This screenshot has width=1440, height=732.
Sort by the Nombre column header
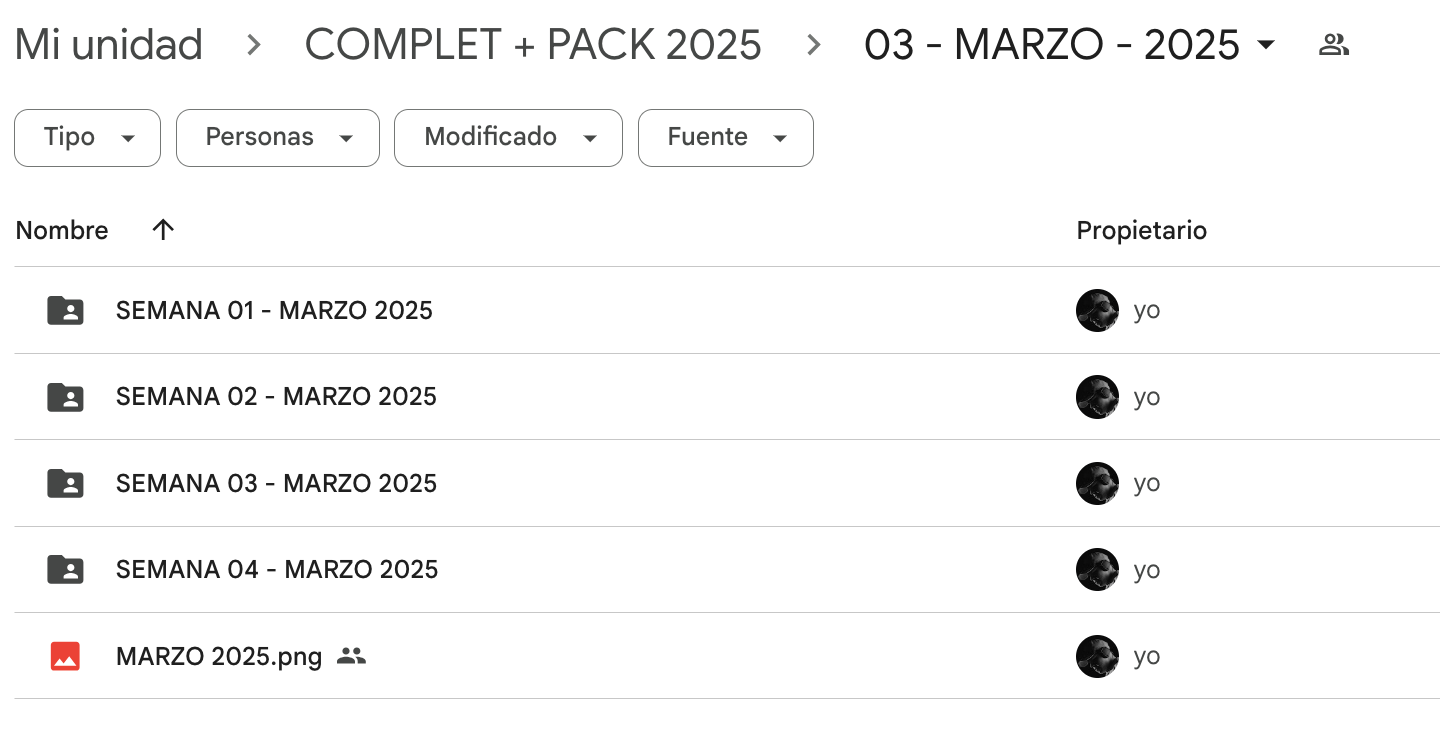(x=62, y=230)
